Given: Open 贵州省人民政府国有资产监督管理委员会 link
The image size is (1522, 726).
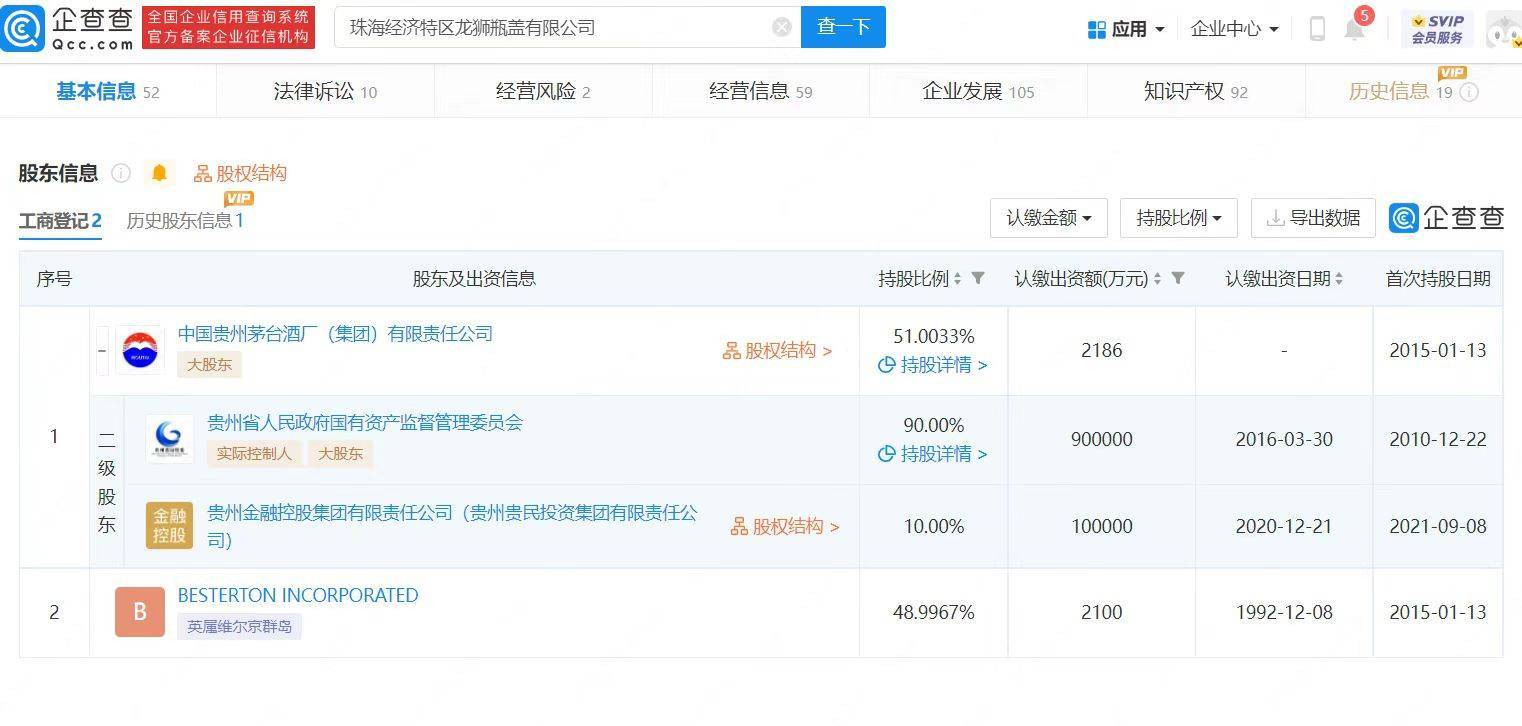Looking at the screenshot, I should coord(365,423).
